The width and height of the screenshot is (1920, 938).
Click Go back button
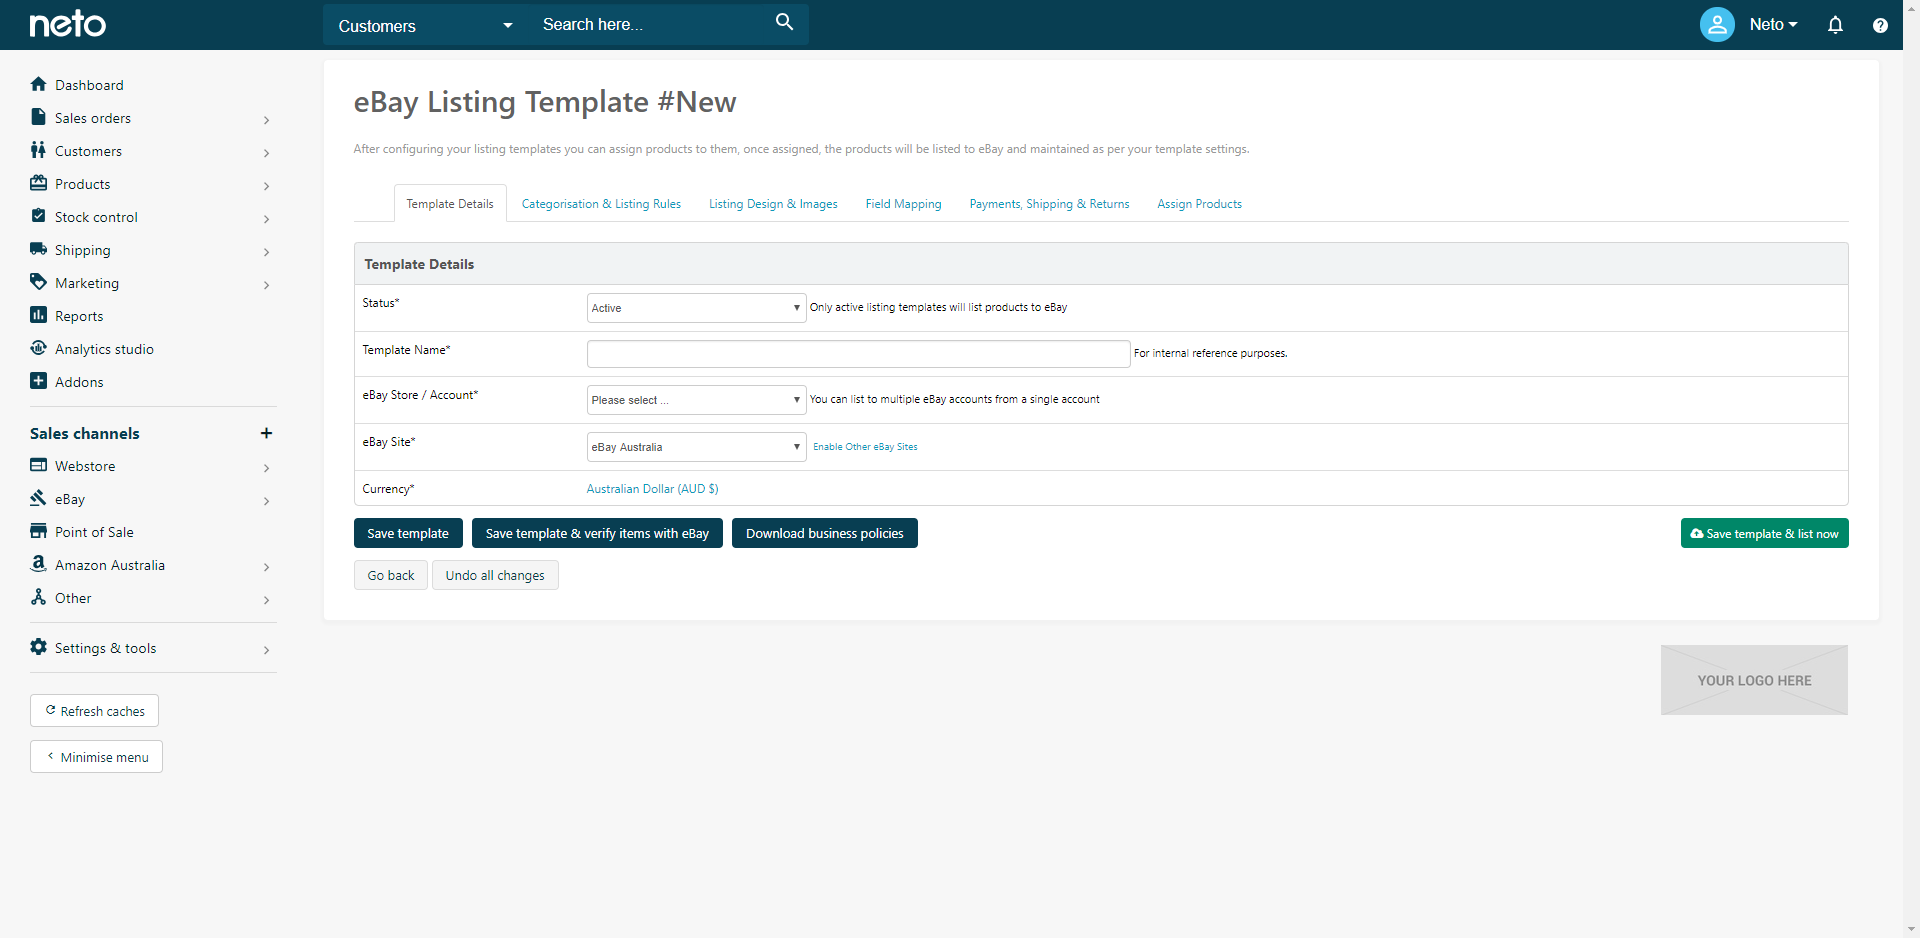(x=391, y=575)
